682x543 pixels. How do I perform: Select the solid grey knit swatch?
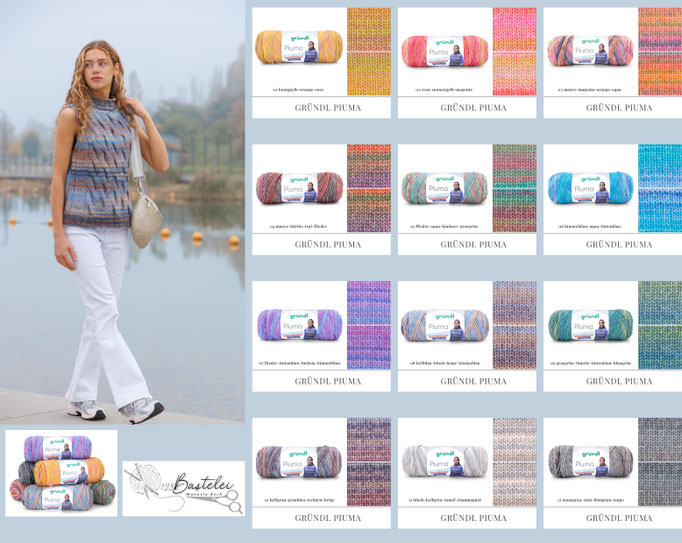[x=660, y=462]
